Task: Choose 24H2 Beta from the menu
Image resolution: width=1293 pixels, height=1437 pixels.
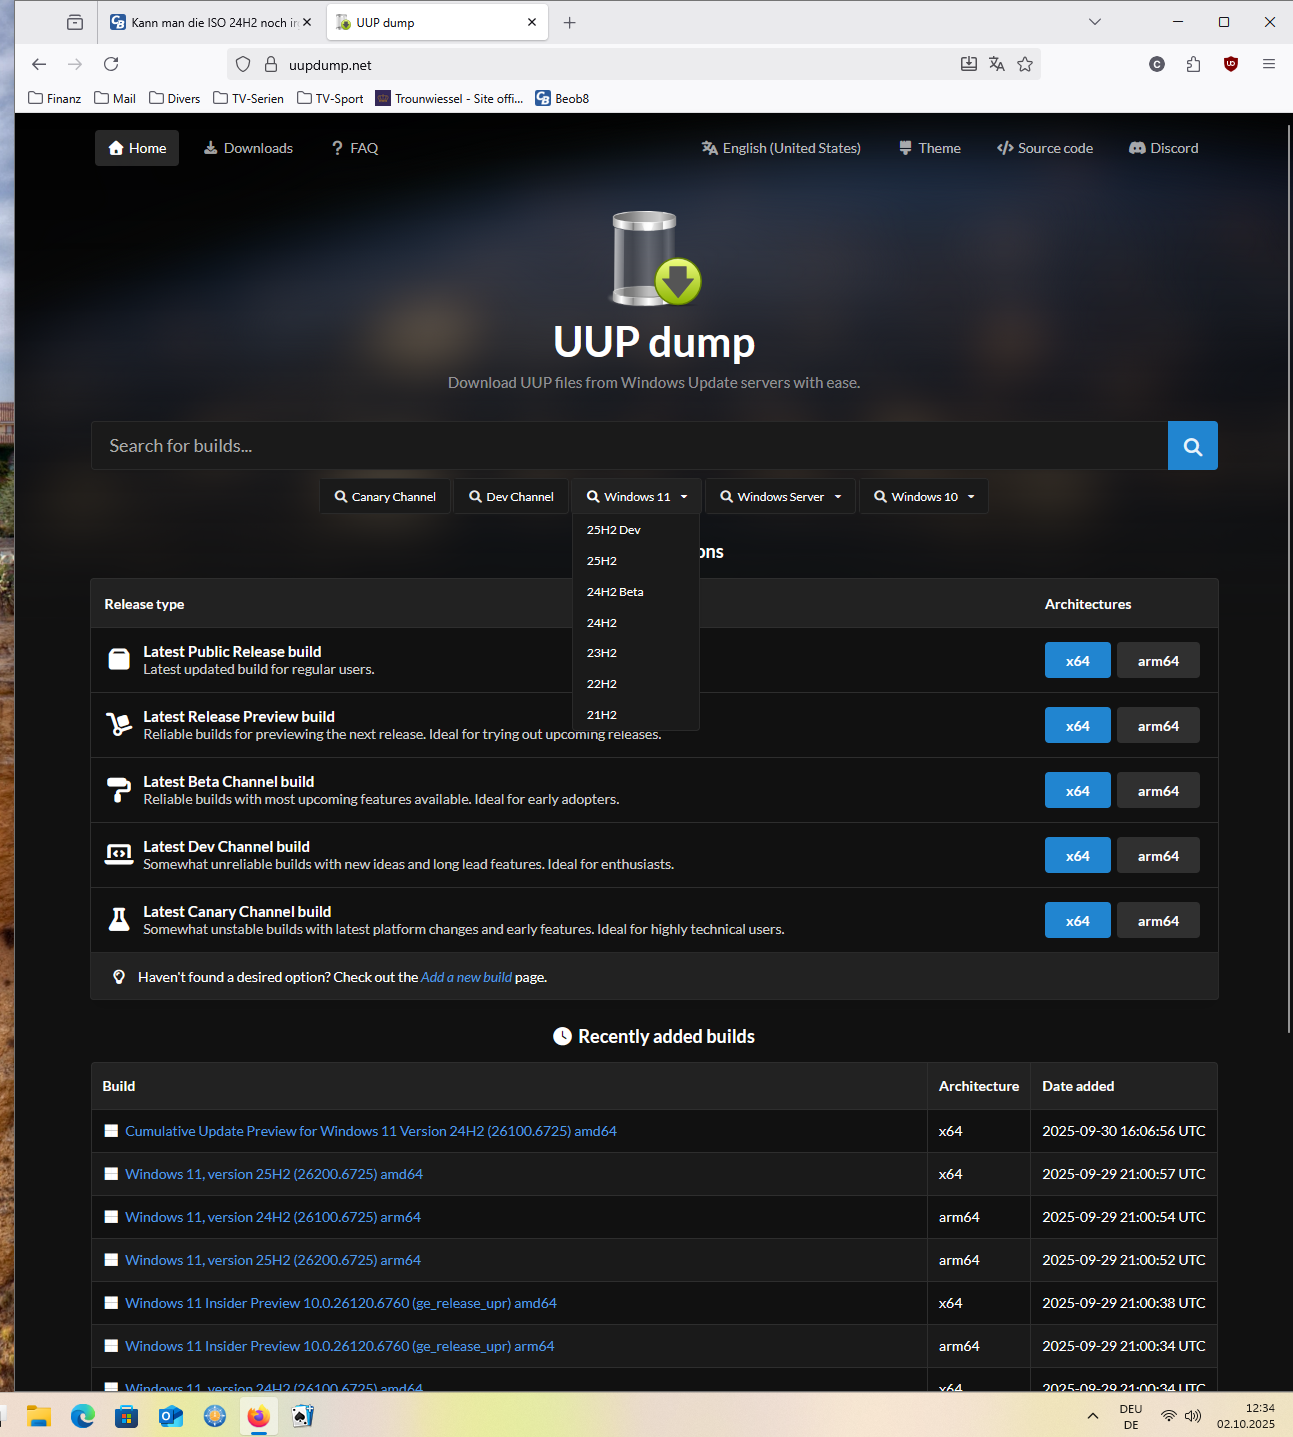Action: [636, 592]
